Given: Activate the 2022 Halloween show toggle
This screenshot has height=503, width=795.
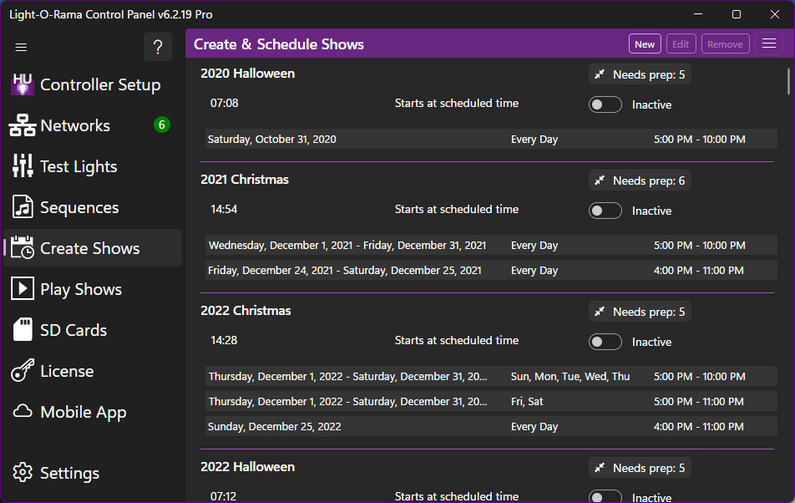Looking at the screenshot, I should [605, 496].
